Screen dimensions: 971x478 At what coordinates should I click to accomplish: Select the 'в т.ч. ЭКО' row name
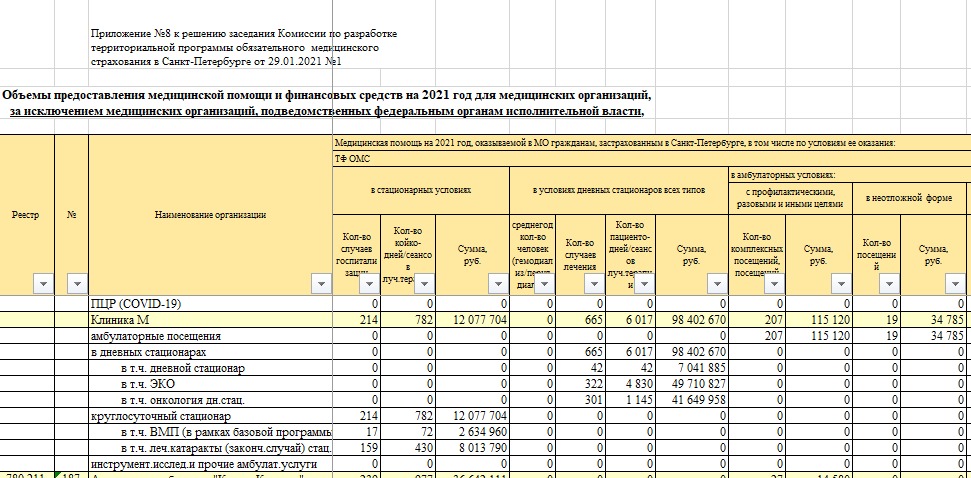211,384
